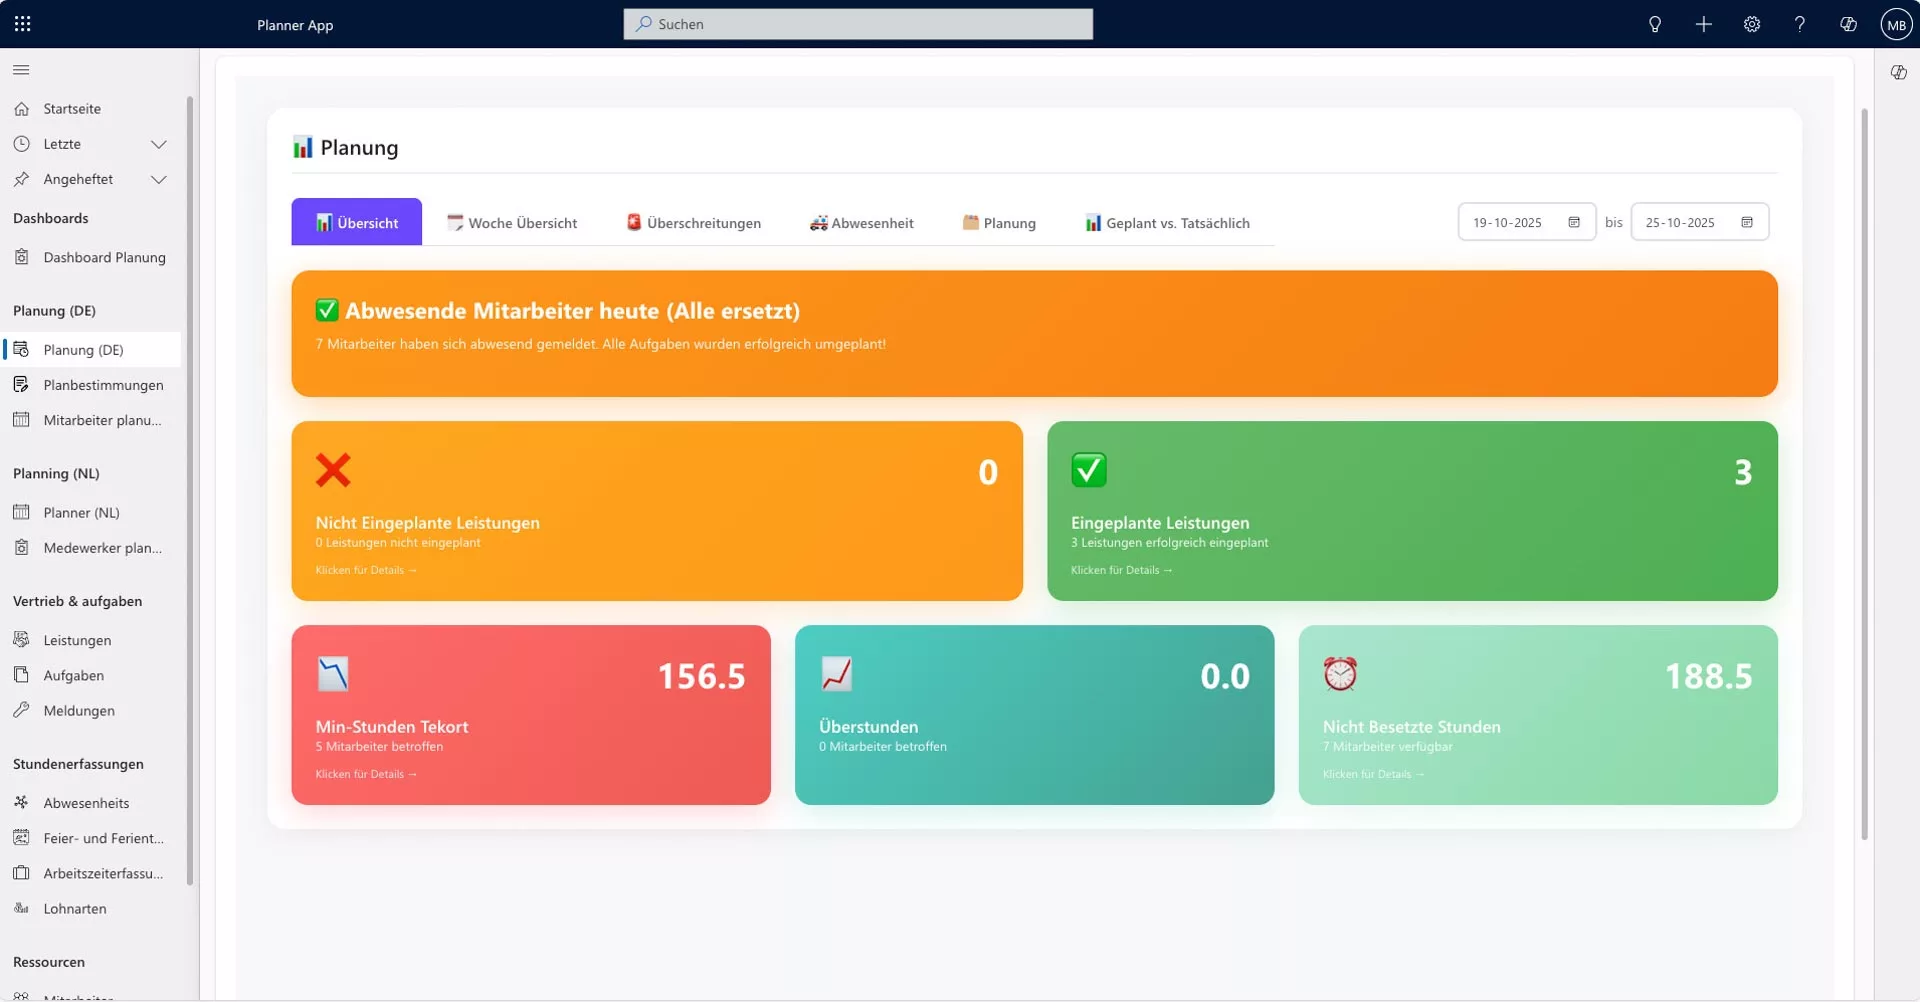Click the main page vertical scrollbar
The height and width of the screenshot is (1002, 1920).
point(1864,474)
